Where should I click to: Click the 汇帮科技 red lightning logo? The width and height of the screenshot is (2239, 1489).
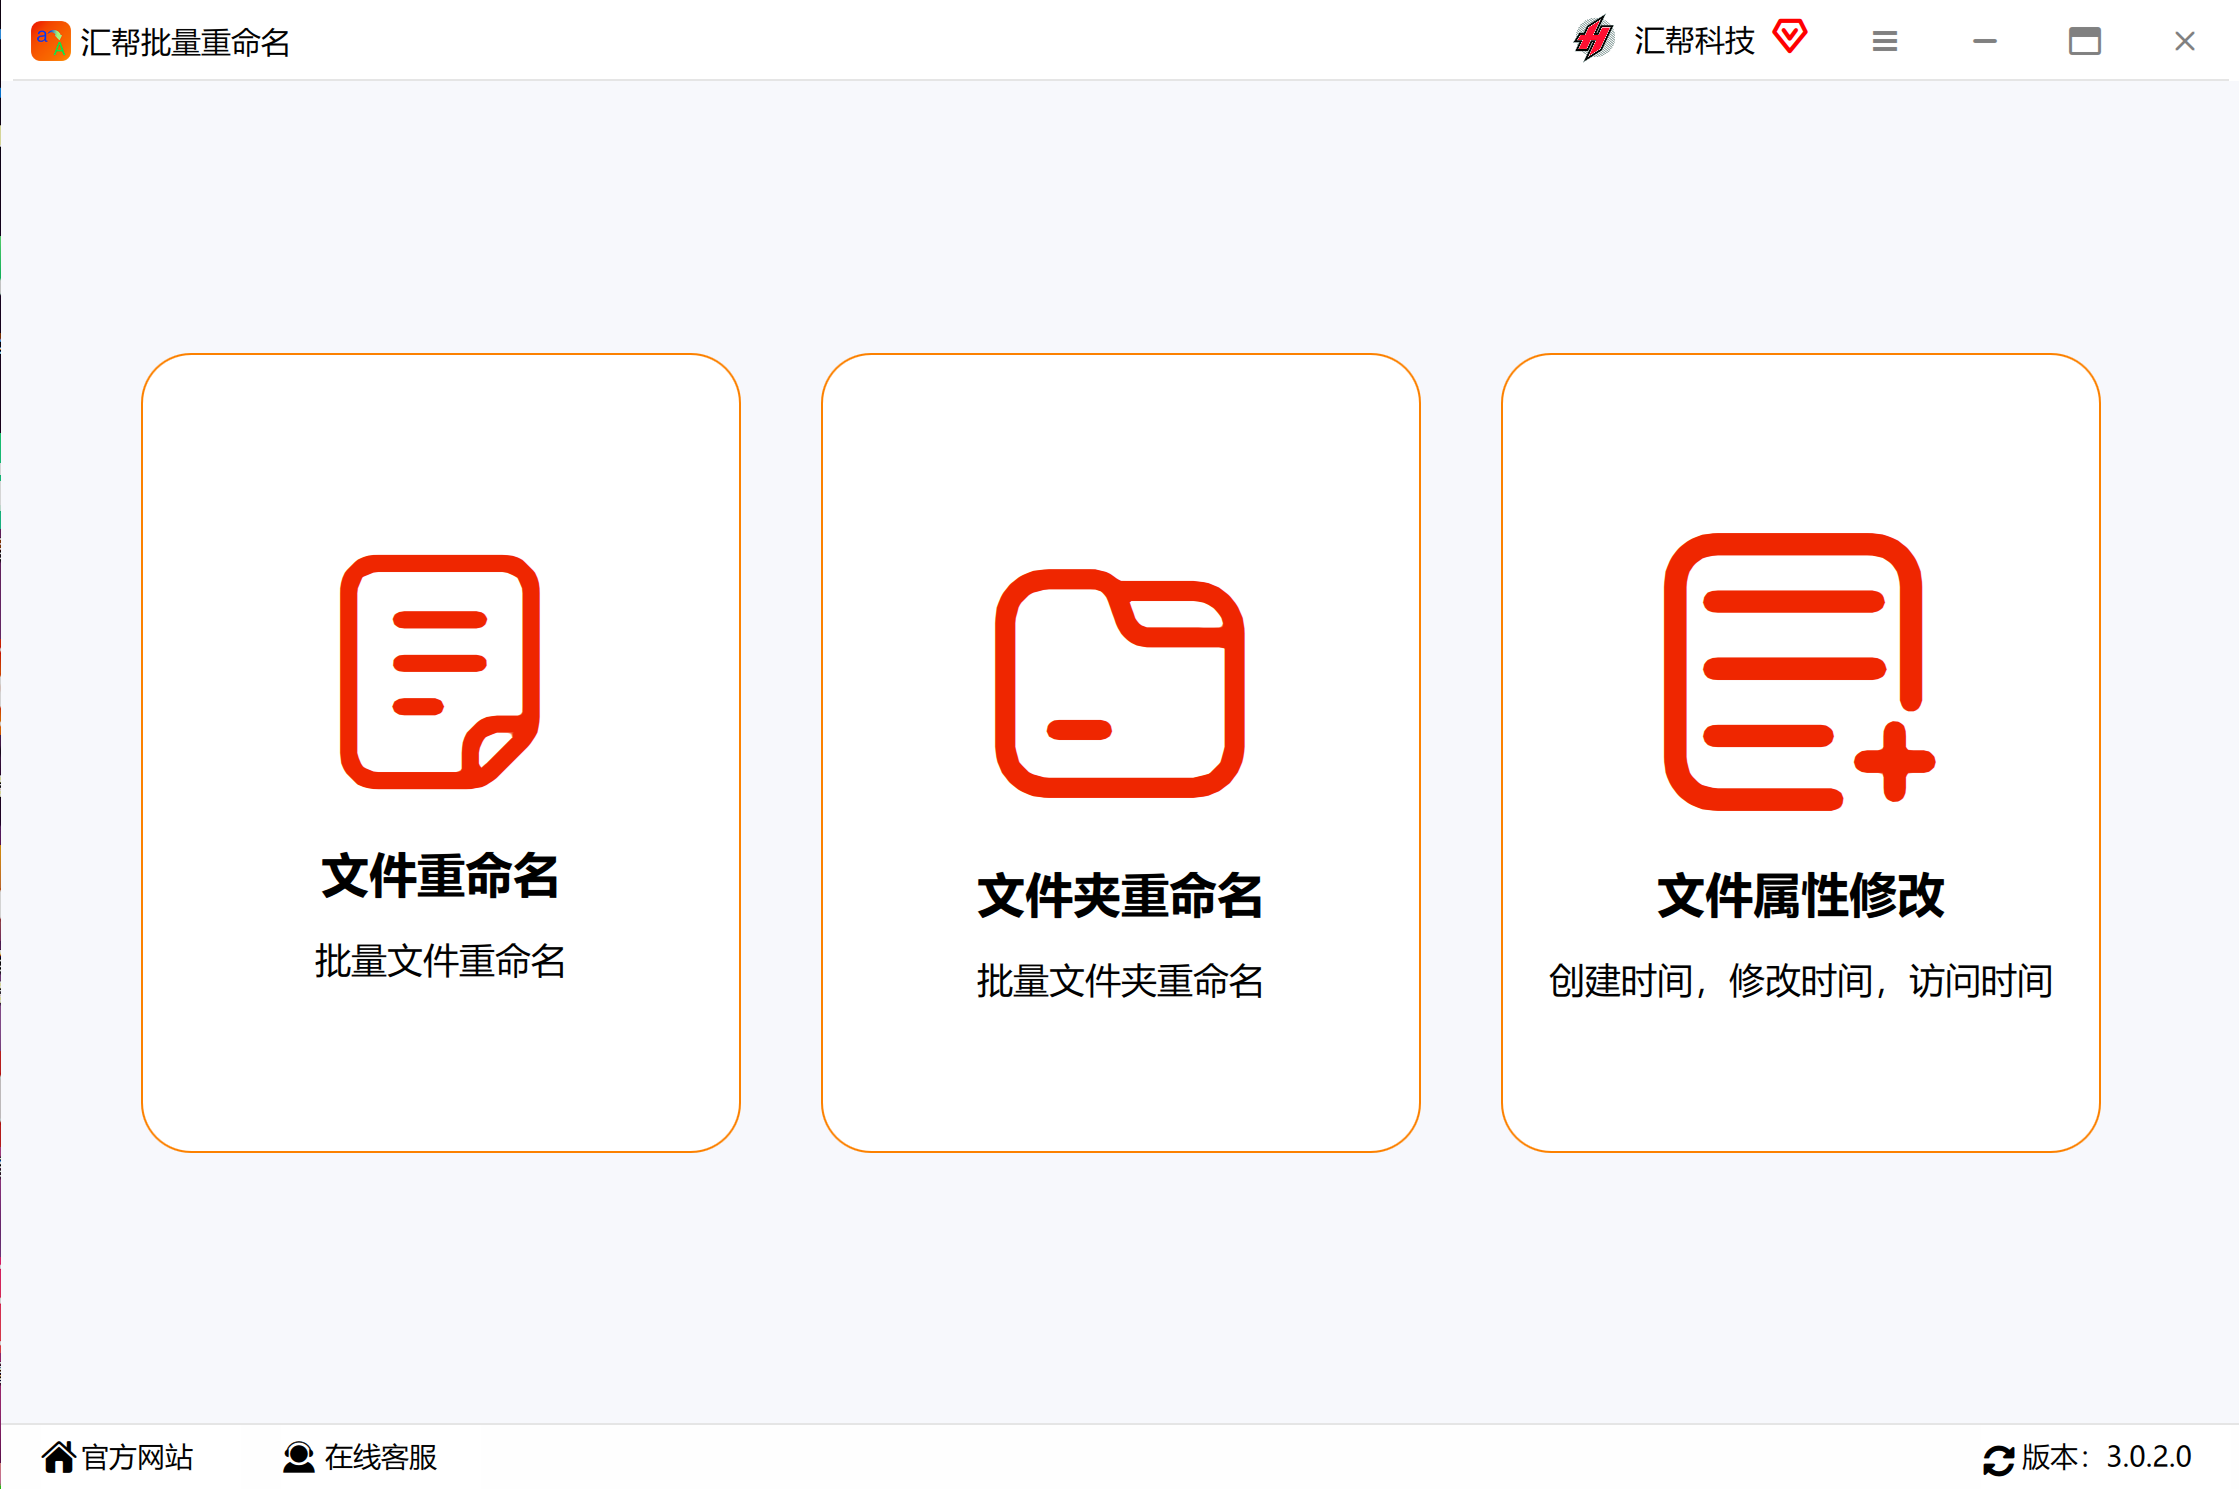[1593, 40]
